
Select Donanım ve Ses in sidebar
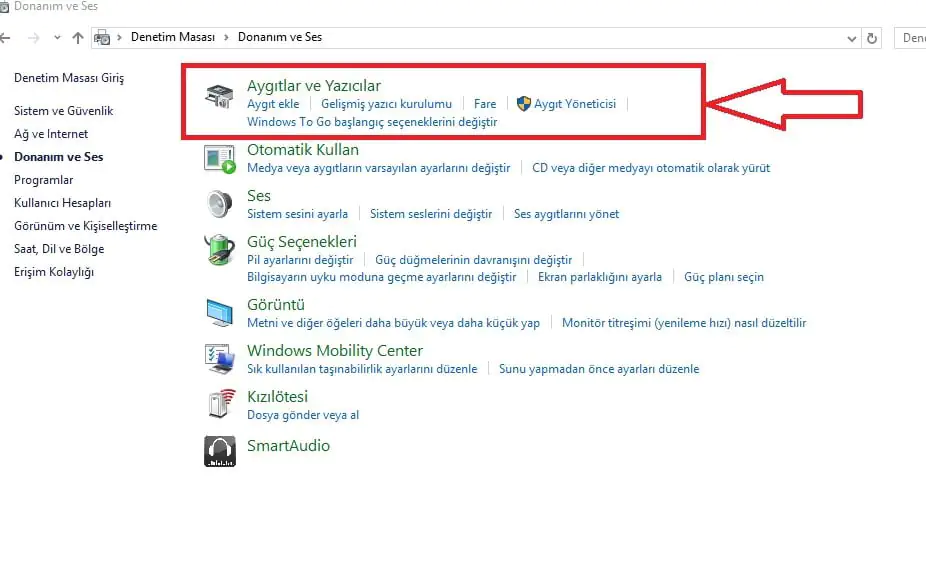[x=58, y=157]
